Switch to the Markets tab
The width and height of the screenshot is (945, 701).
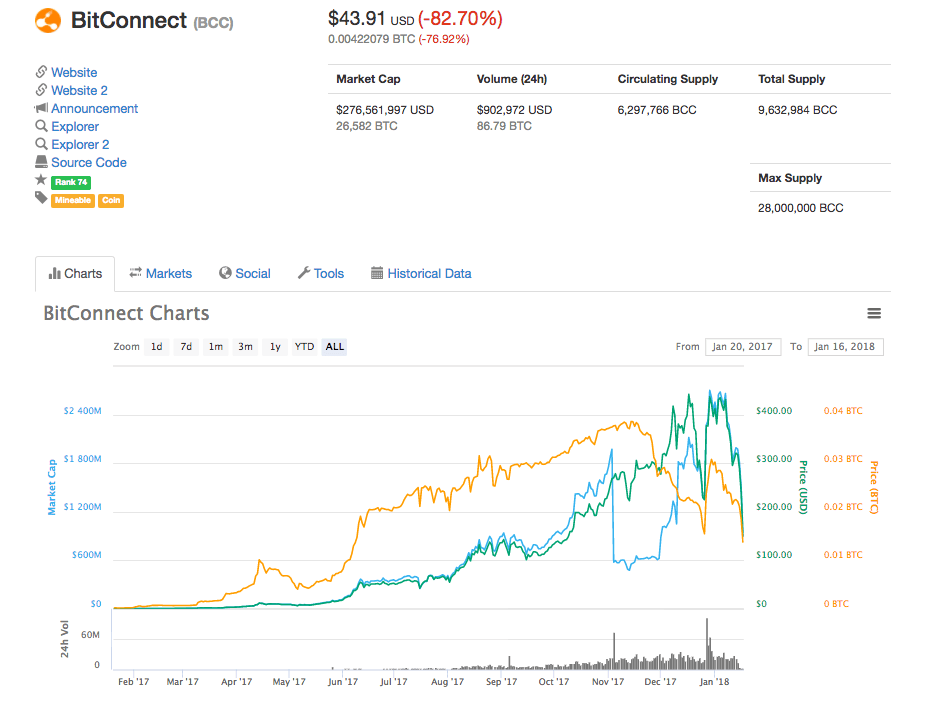coord(160,274)
